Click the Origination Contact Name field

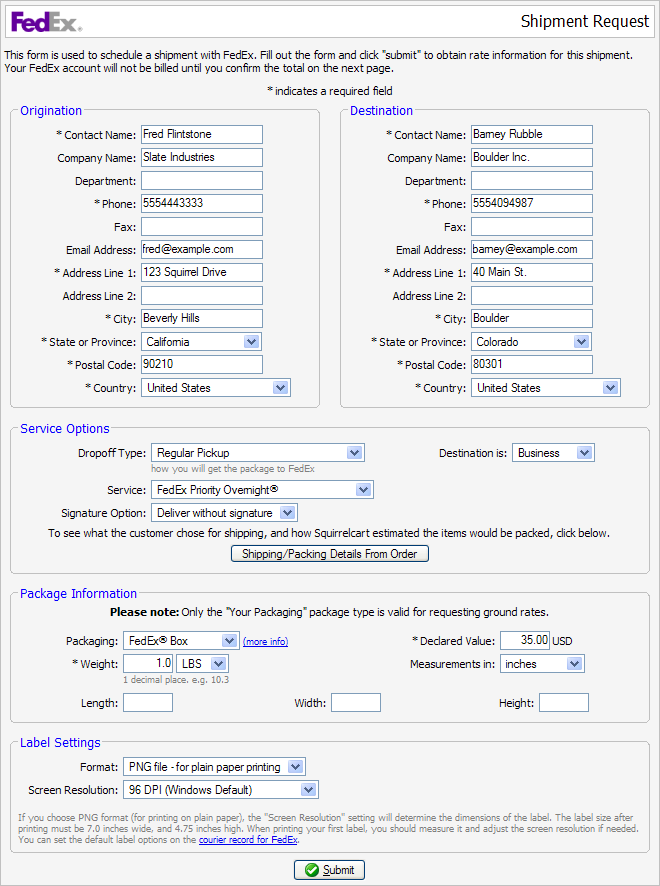(x=201, y=134)
